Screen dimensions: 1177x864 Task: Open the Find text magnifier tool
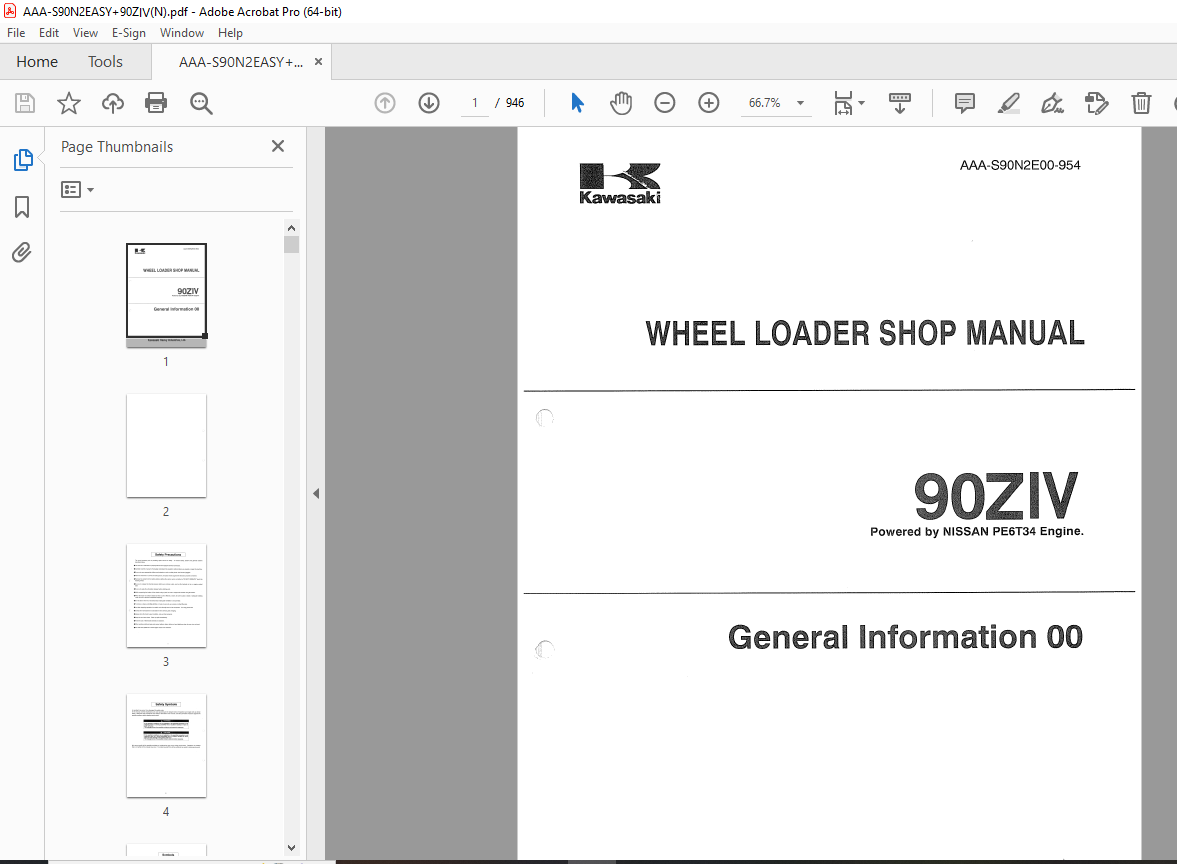coord(201,103)
